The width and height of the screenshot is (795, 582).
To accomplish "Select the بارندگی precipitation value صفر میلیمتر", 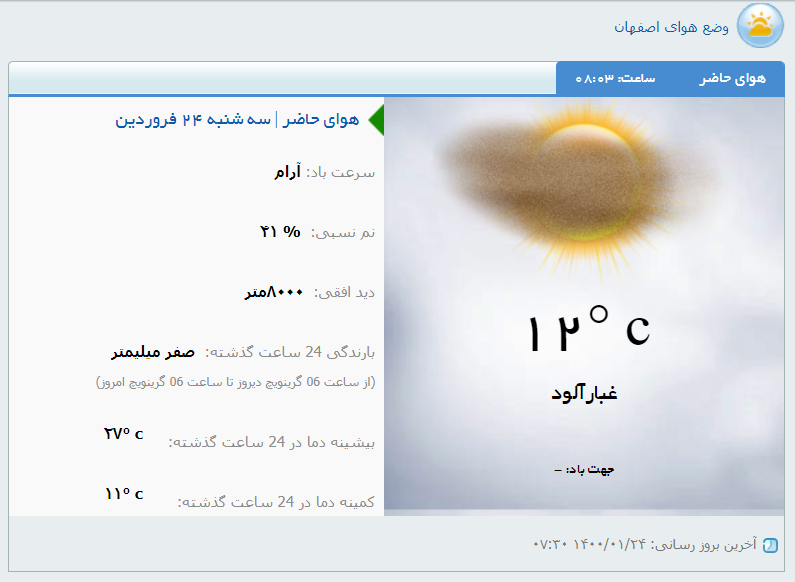I will (153, 352).
